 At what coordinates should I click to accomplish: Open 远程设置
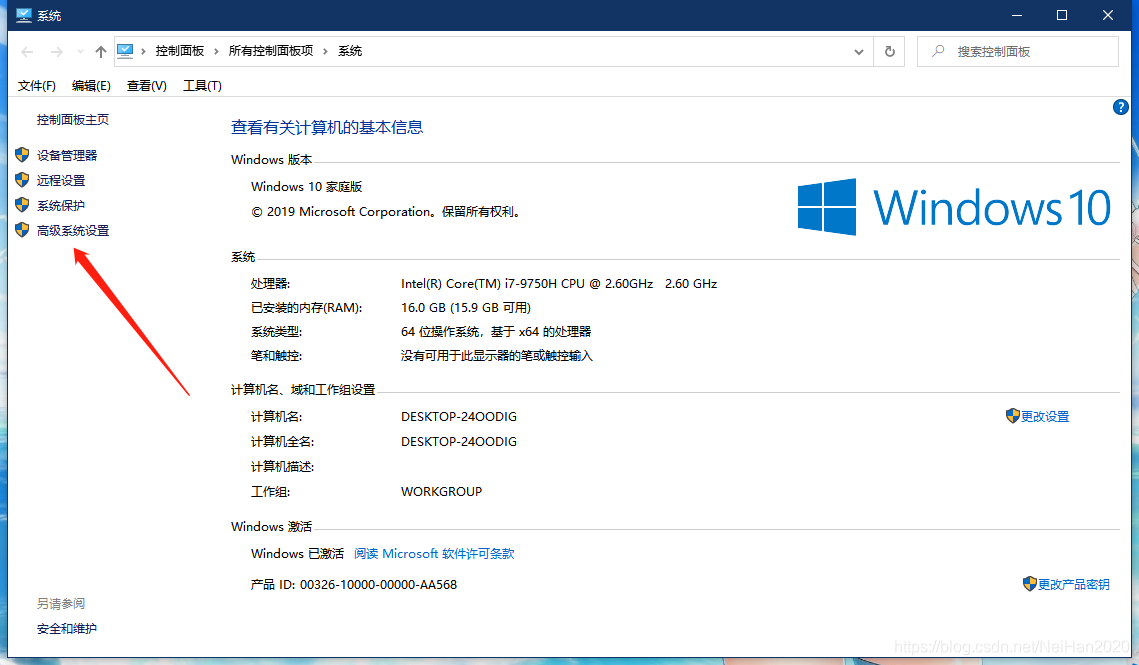[x=61, y=180]
